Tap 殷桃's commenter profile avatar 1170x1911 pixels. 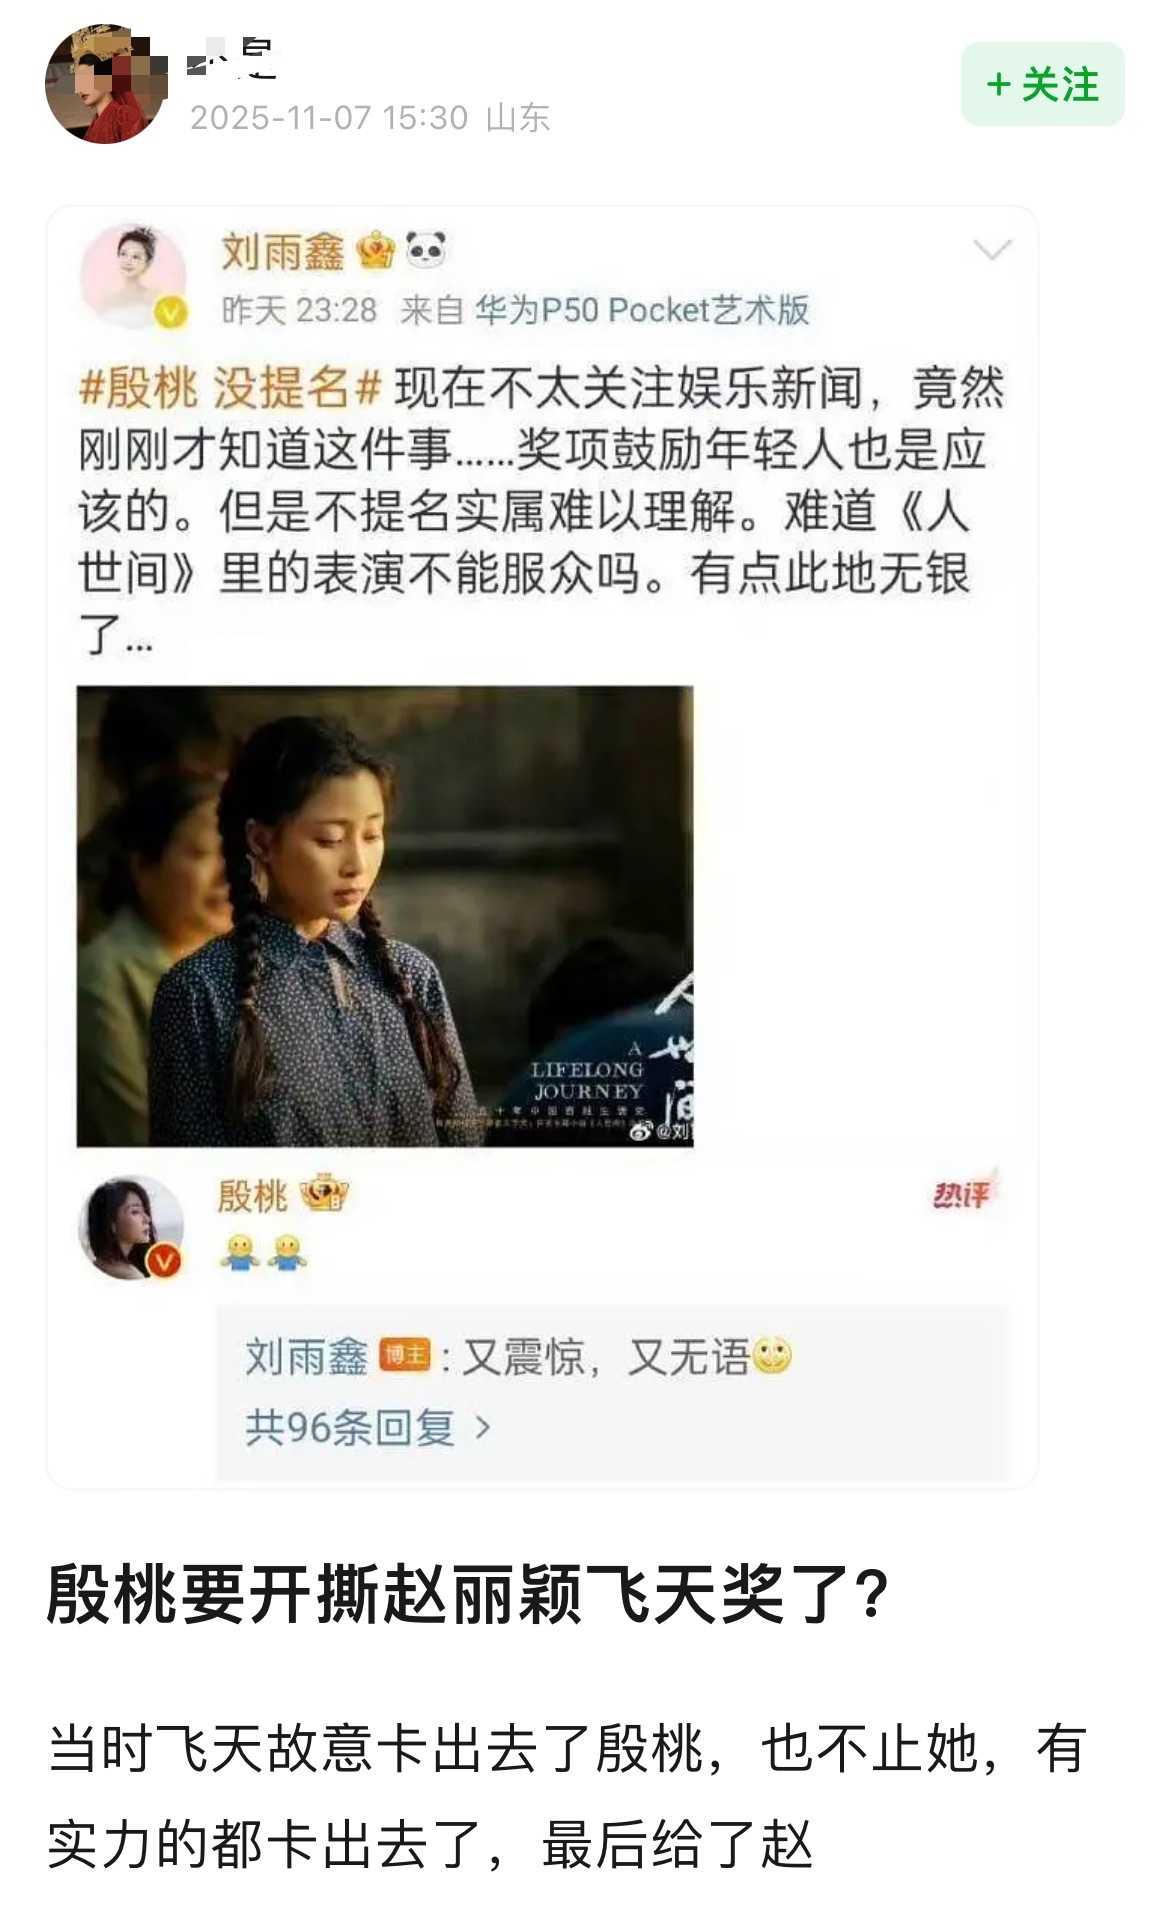click(132, 1227)
